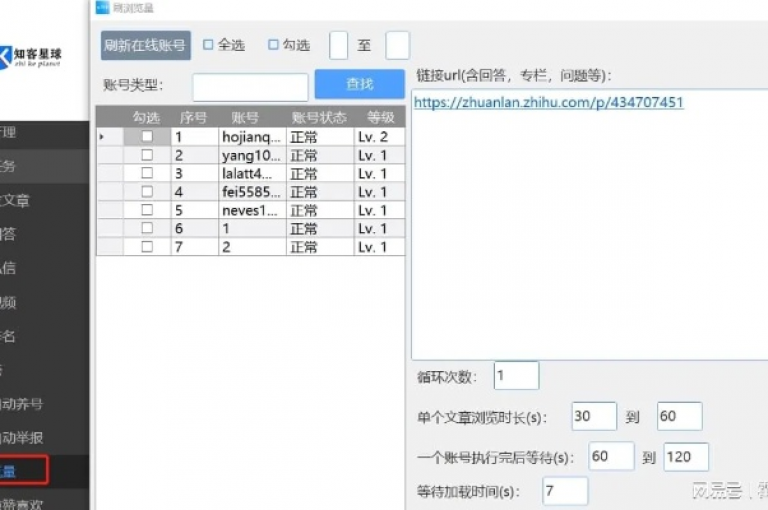Click the 等待加载时间 field showing 7

click(x=565, y=491)
